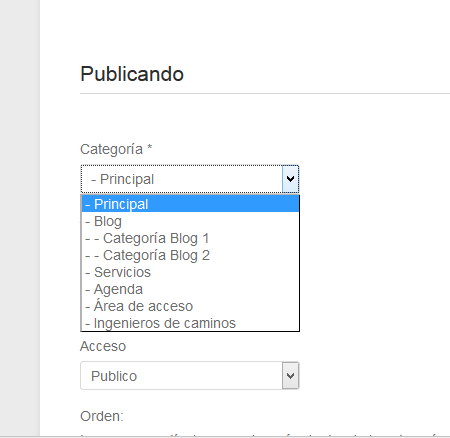Click the gray sidebar strip on the left

click(x=20, y=218)
